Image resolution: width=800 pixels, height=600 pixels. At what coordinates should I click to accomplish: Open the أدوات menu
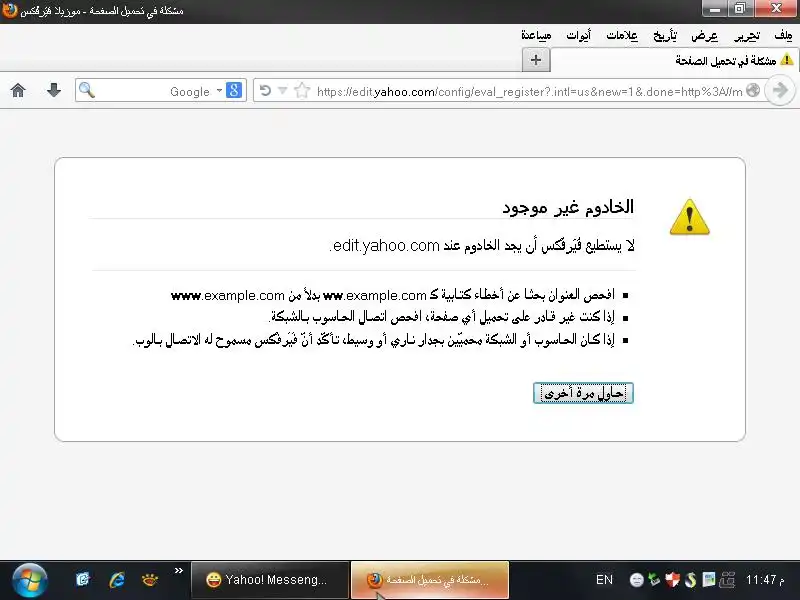pyautogui.click(x=579, y=35)
